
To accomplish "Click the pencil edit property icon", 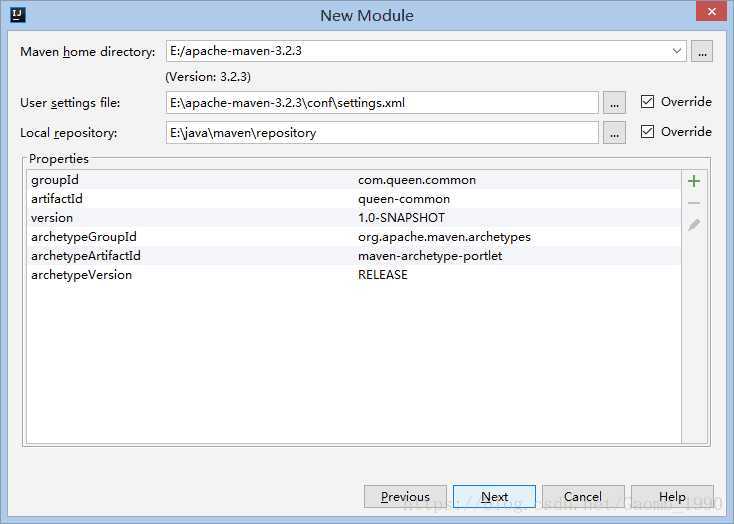I will pyautogui.click(x=694, y=225).
